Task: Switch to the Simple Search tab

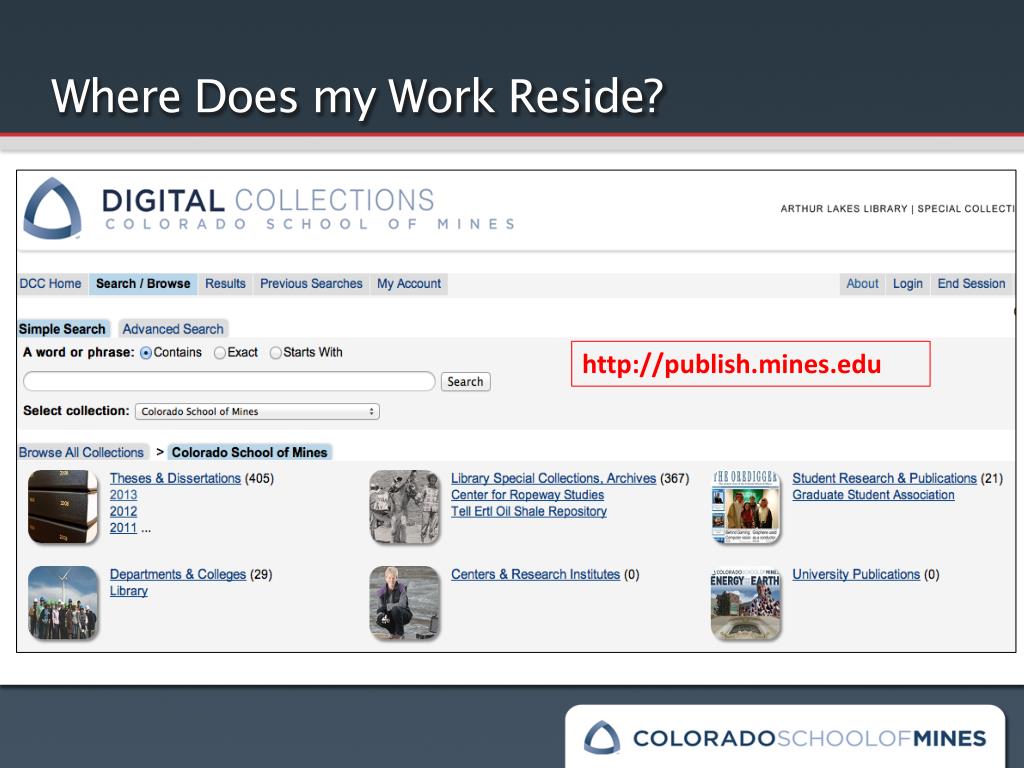Action: click(x=62, y=329)
